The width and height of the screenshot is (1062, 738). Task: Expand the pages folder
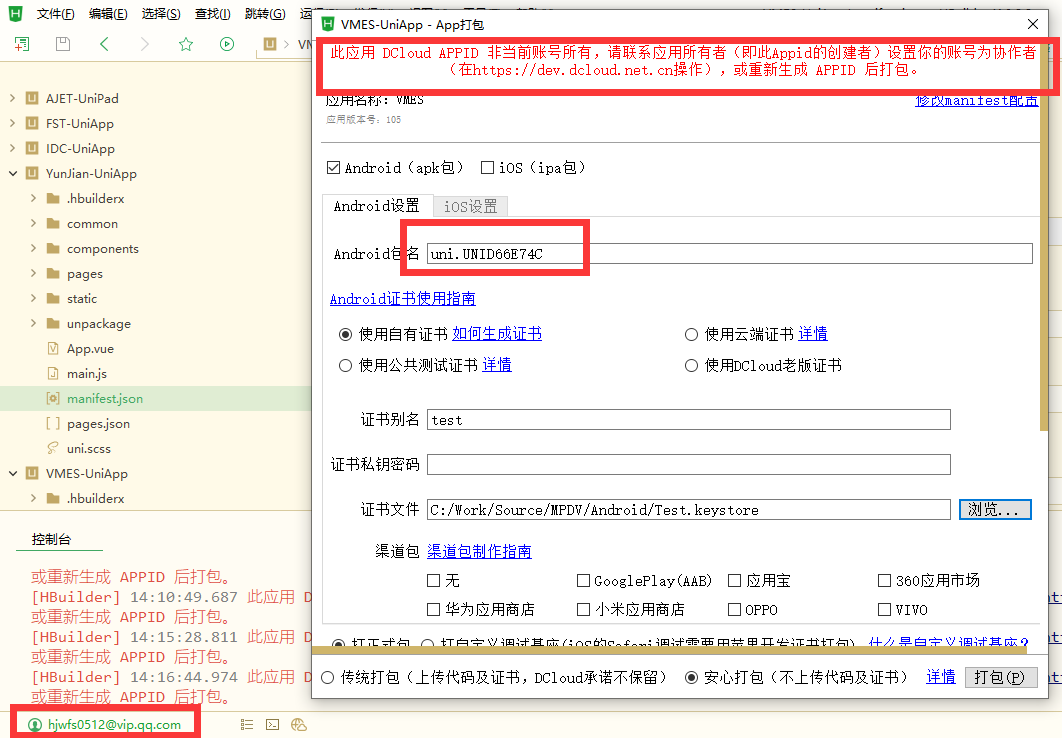[x=34, y=274]
